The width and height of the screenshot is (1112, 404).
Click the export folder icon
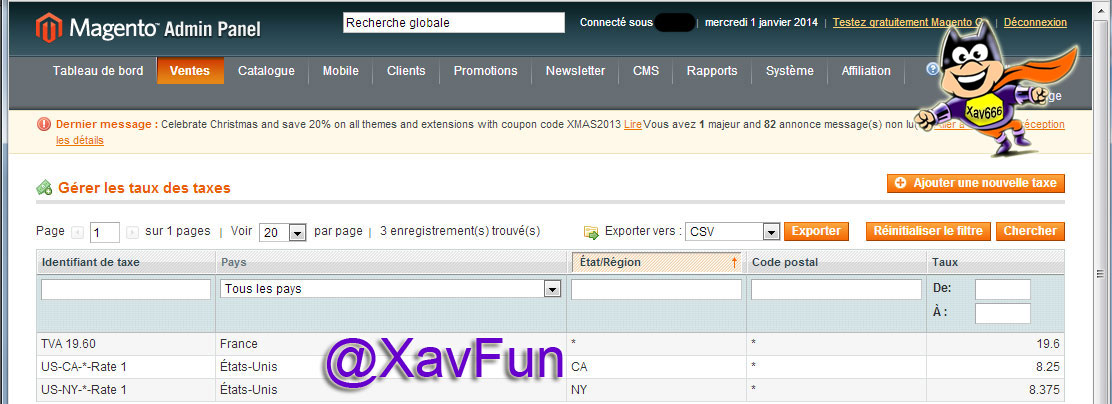(x=591, y=232)
